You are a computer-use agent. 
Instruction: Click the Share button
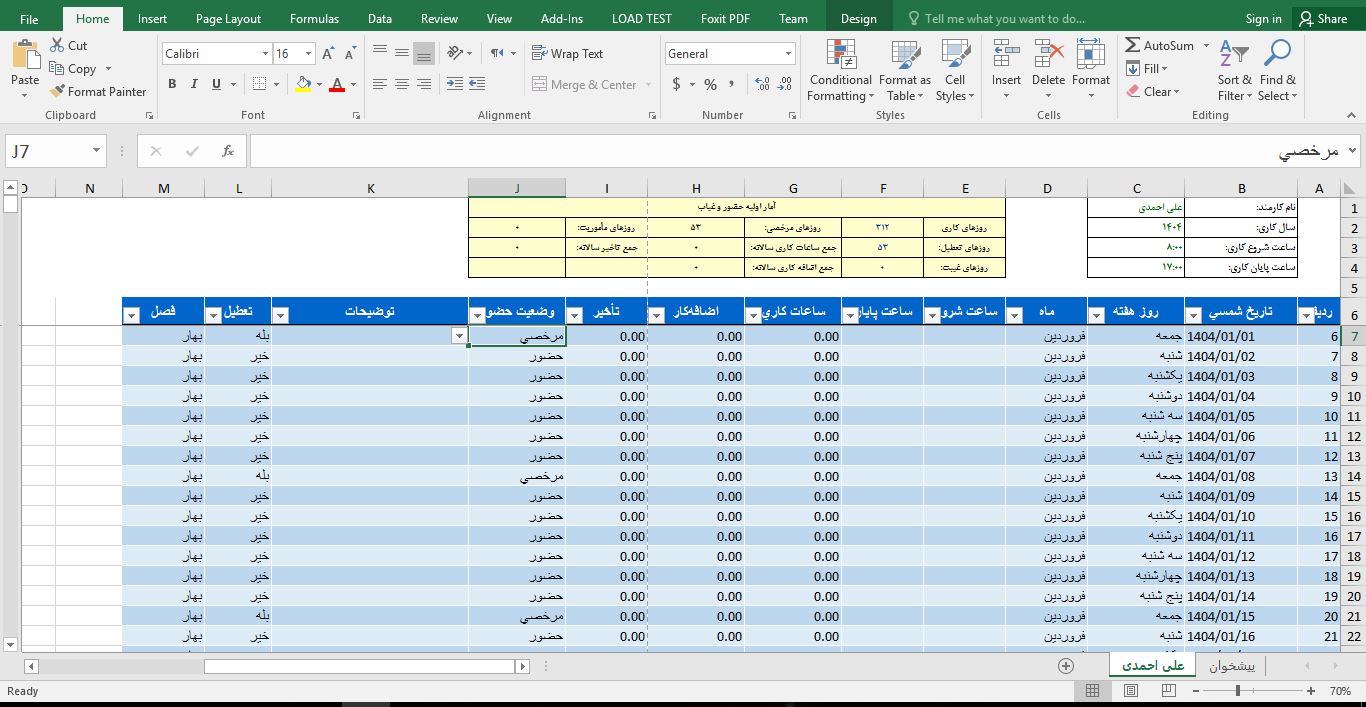[1322, 19]
